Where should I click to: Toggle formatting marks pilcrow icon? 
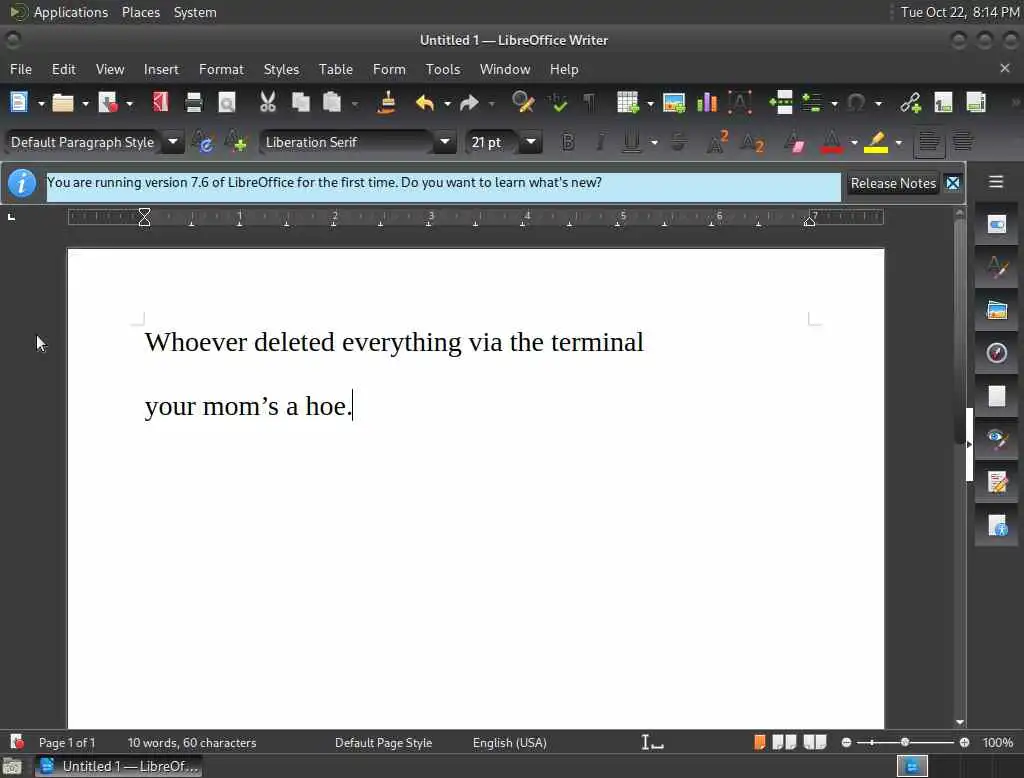tap(589, 103)
